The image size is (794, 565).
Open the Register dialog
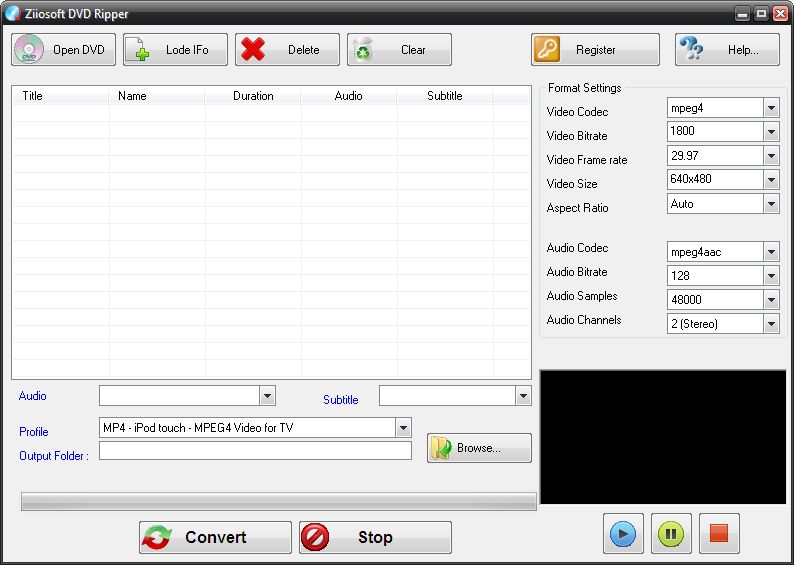(595, 50)
